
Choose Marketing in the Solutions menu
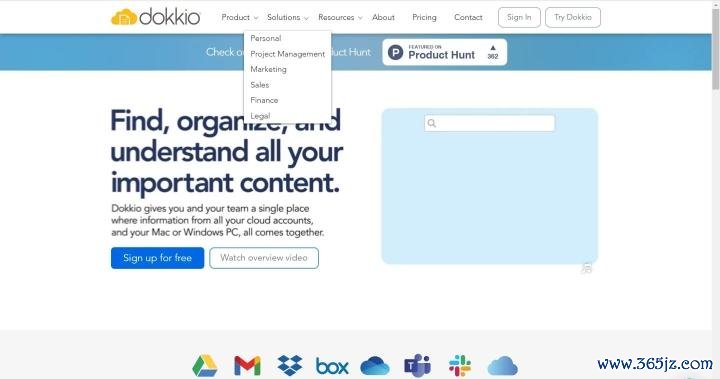(268, 69)
